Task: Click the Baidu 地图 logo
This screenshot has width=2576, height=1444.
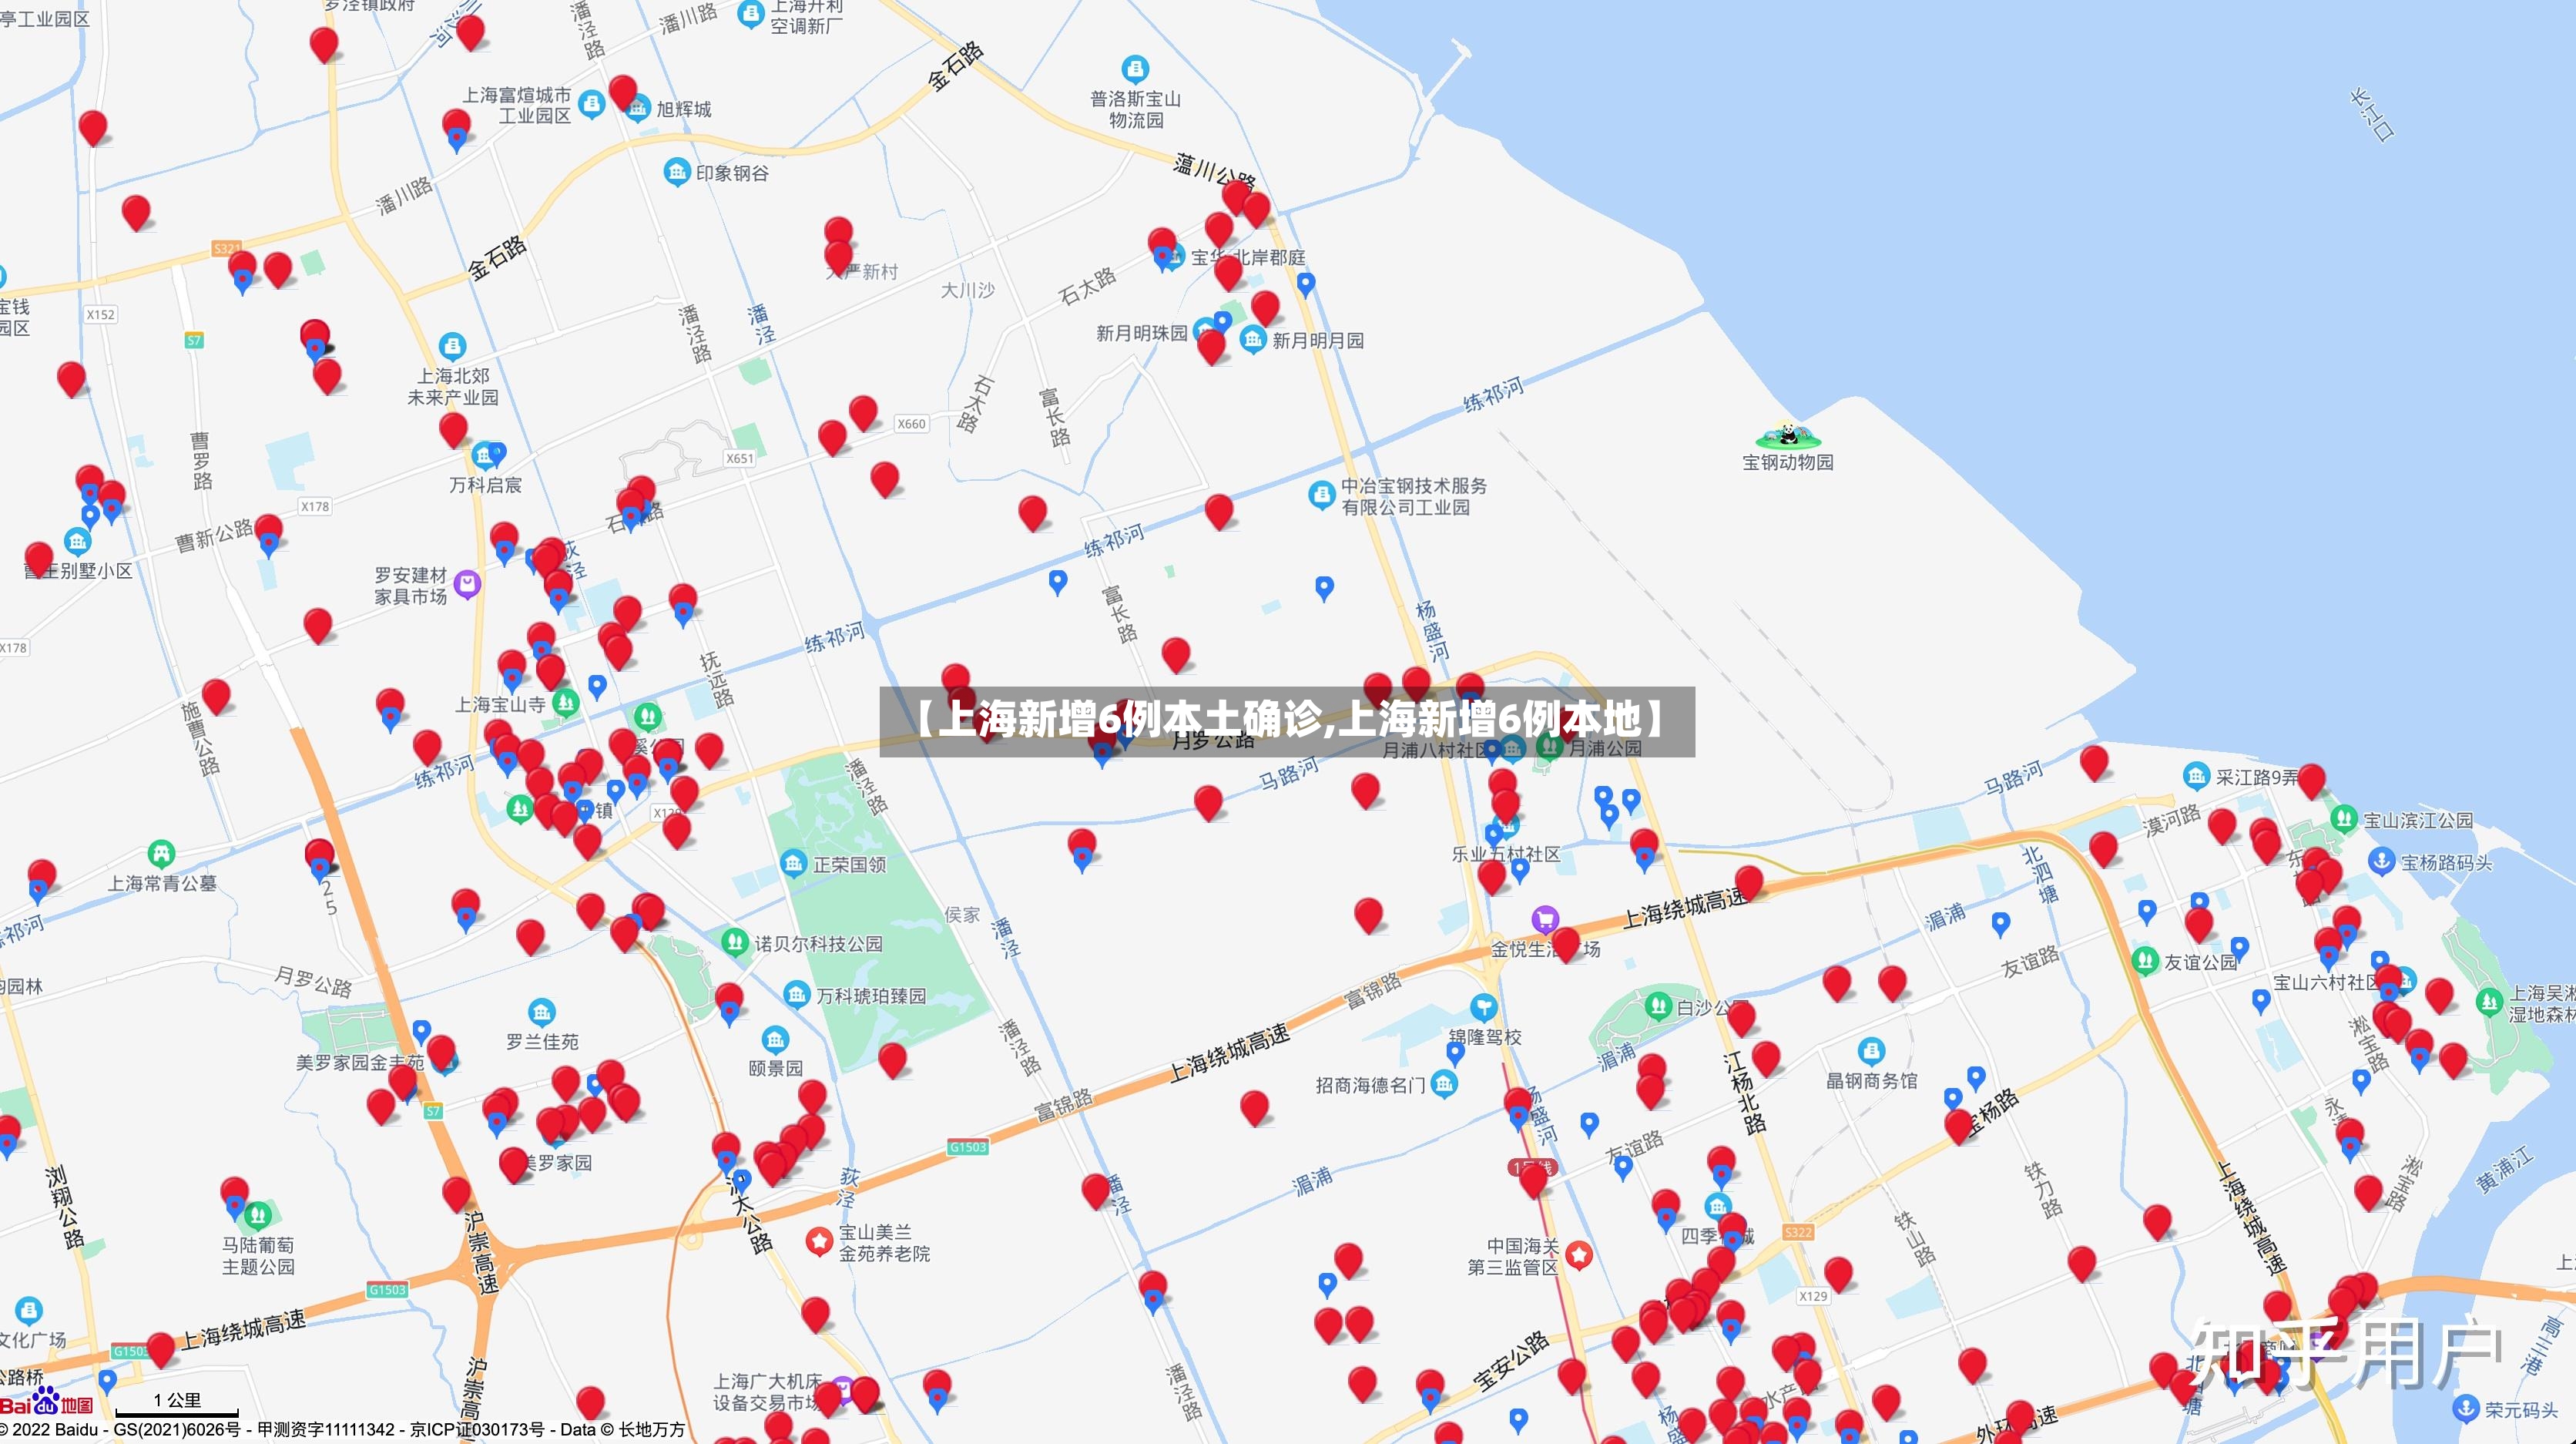Action: (x=47, y=1402)
